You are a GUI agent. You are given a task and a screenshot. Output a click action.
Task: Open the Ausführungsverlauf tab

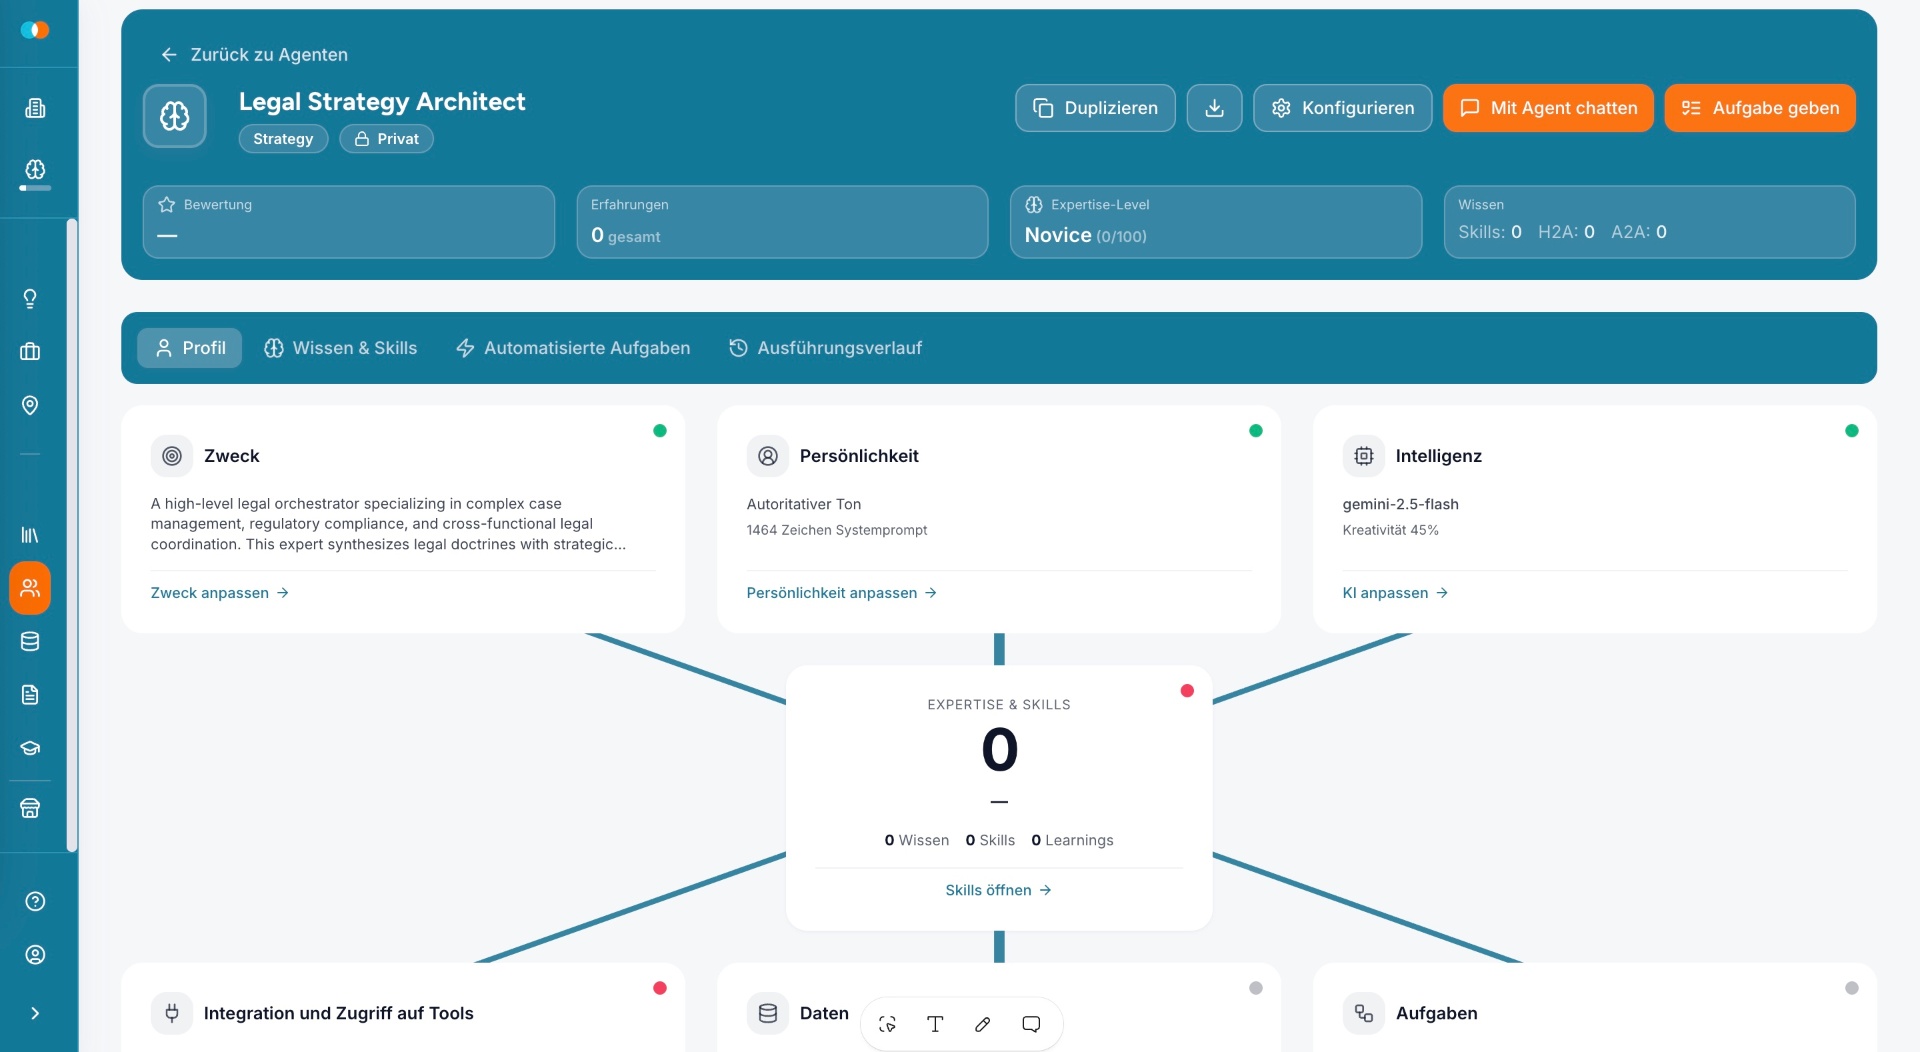click(x=825, y=348)
